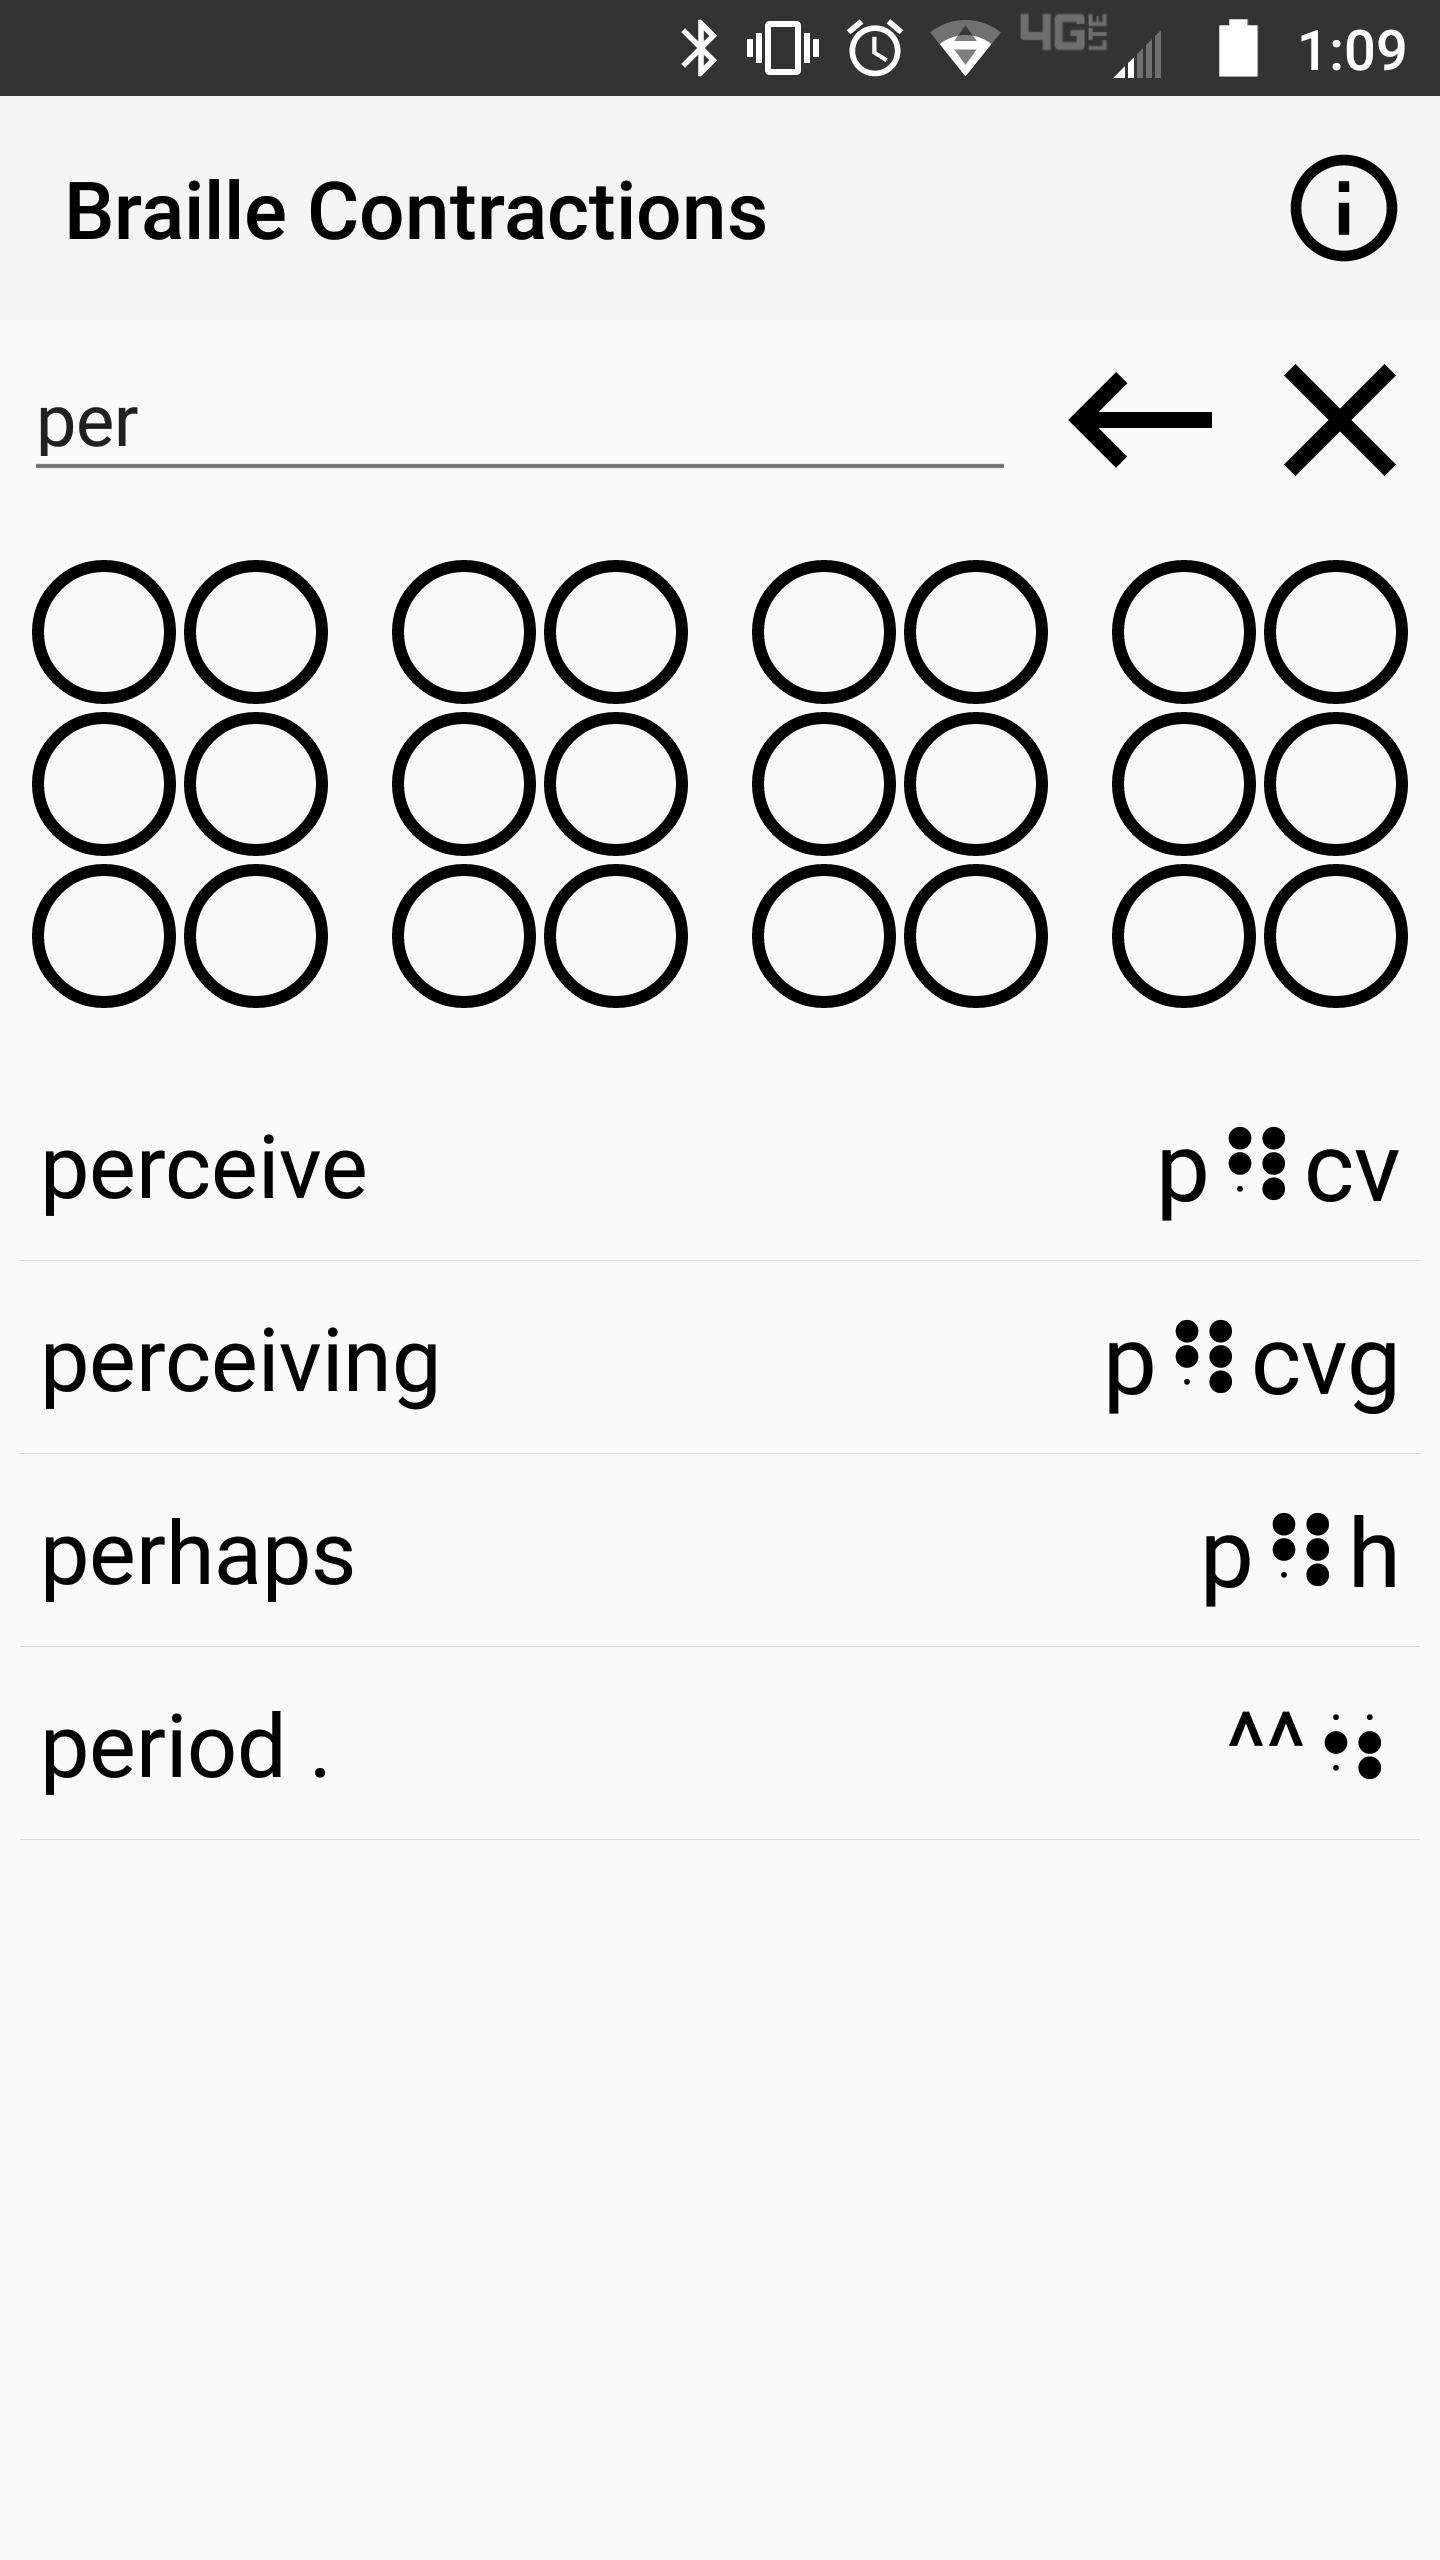This screenshot has height=2560, width=1440.
Task: Tap the alarm clock status icon
Action: pyautogui.click(x=875, y=48)
